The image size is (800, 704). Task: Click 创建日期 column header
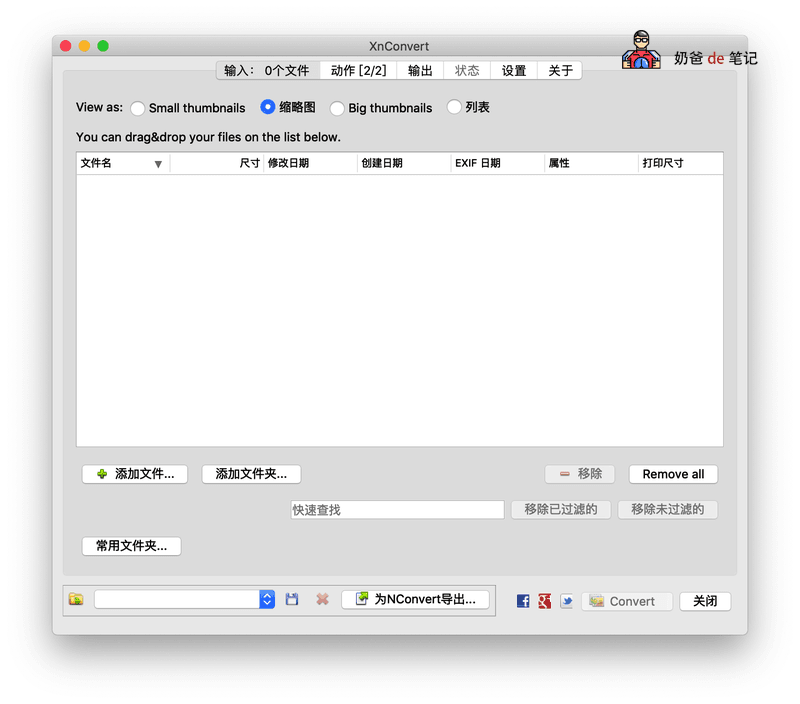coord(404,163)
